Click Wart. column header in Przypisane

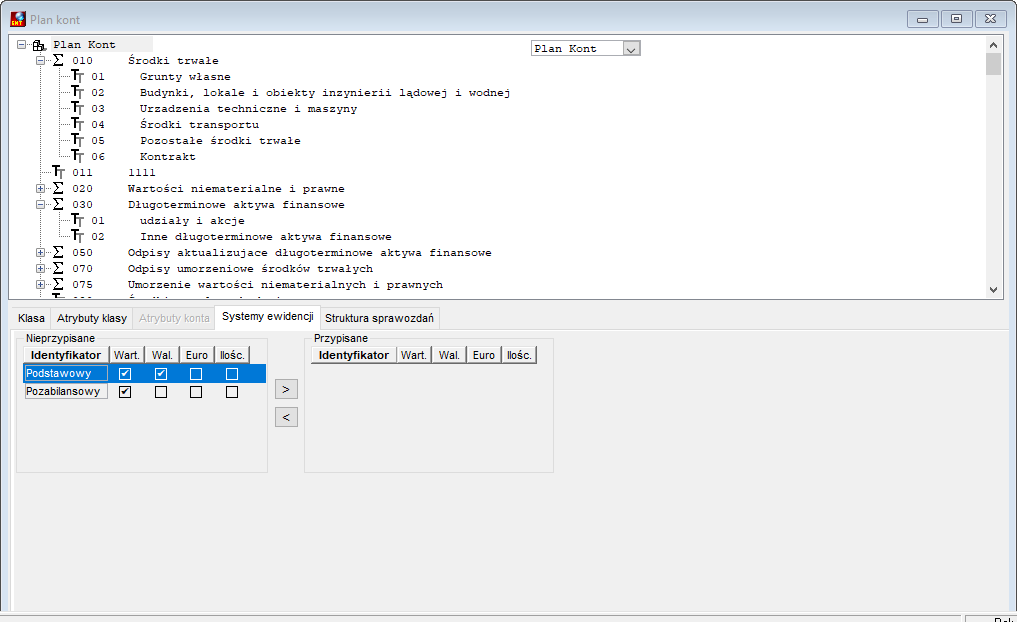pos(414,355)
